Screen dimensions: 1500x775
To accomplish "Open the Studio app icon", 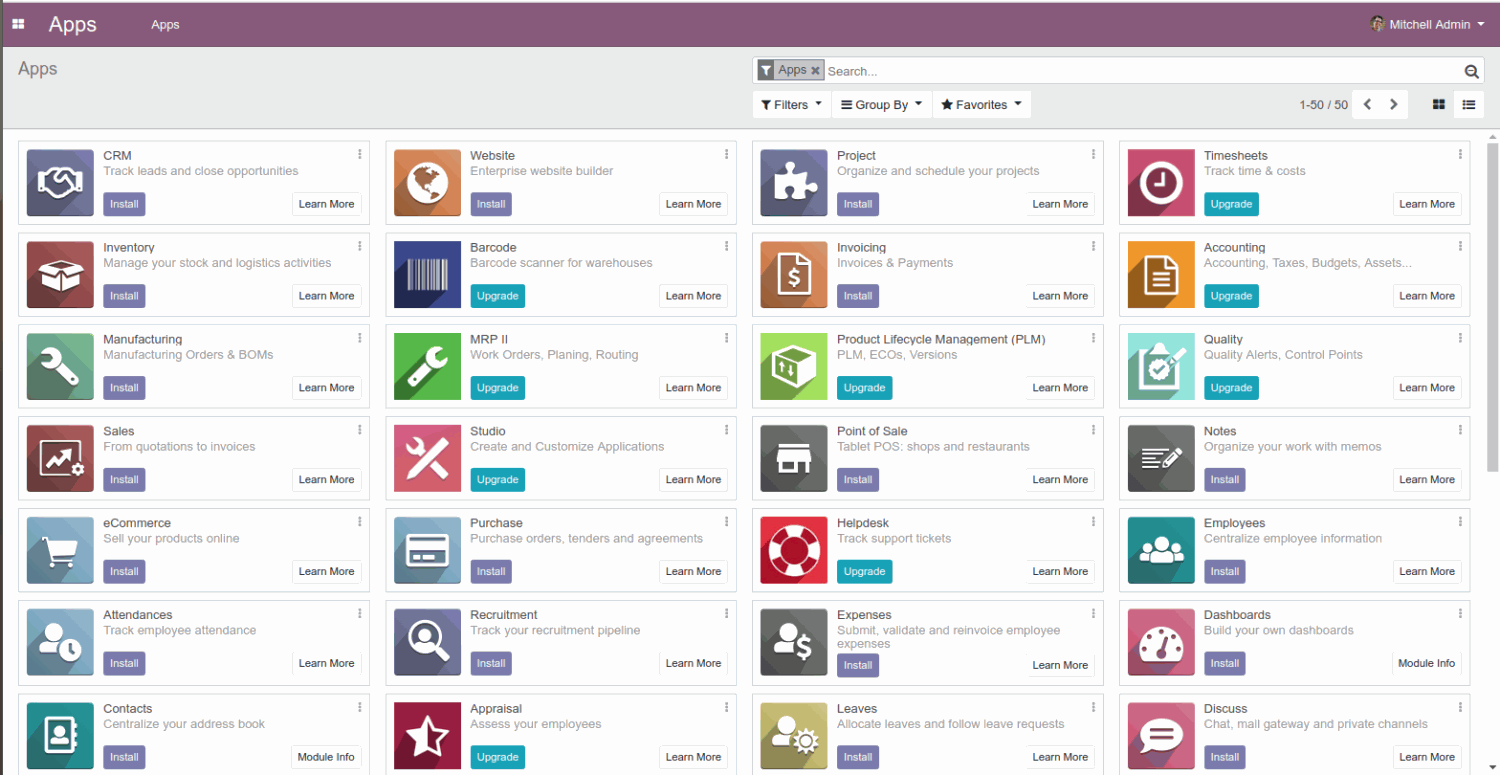I will click(427, 458).
